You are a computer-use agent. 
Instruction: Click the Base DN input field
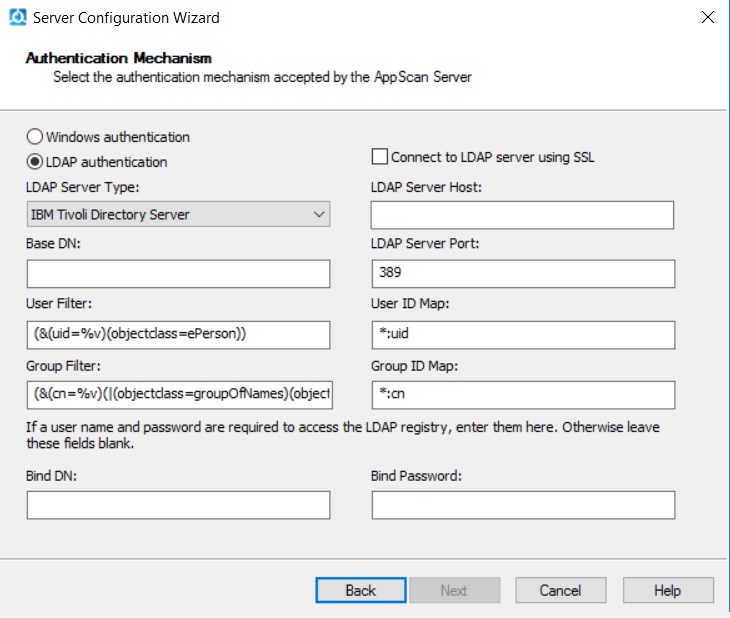pyautogui.click(x=178, y=274)
